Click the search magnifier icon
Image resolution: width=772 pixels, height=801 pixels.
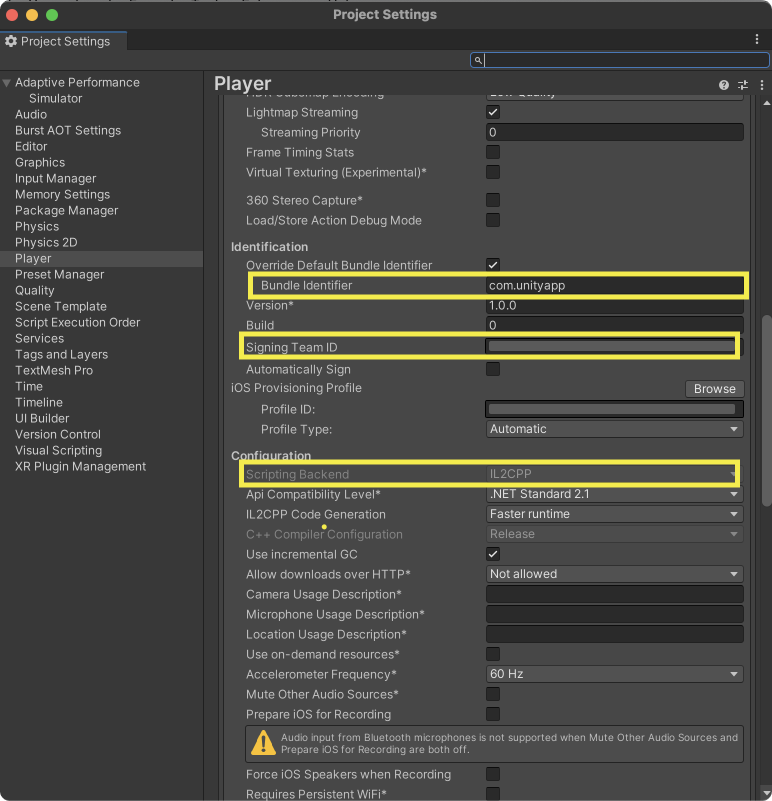pyautogui.click(x=479, y=61)
